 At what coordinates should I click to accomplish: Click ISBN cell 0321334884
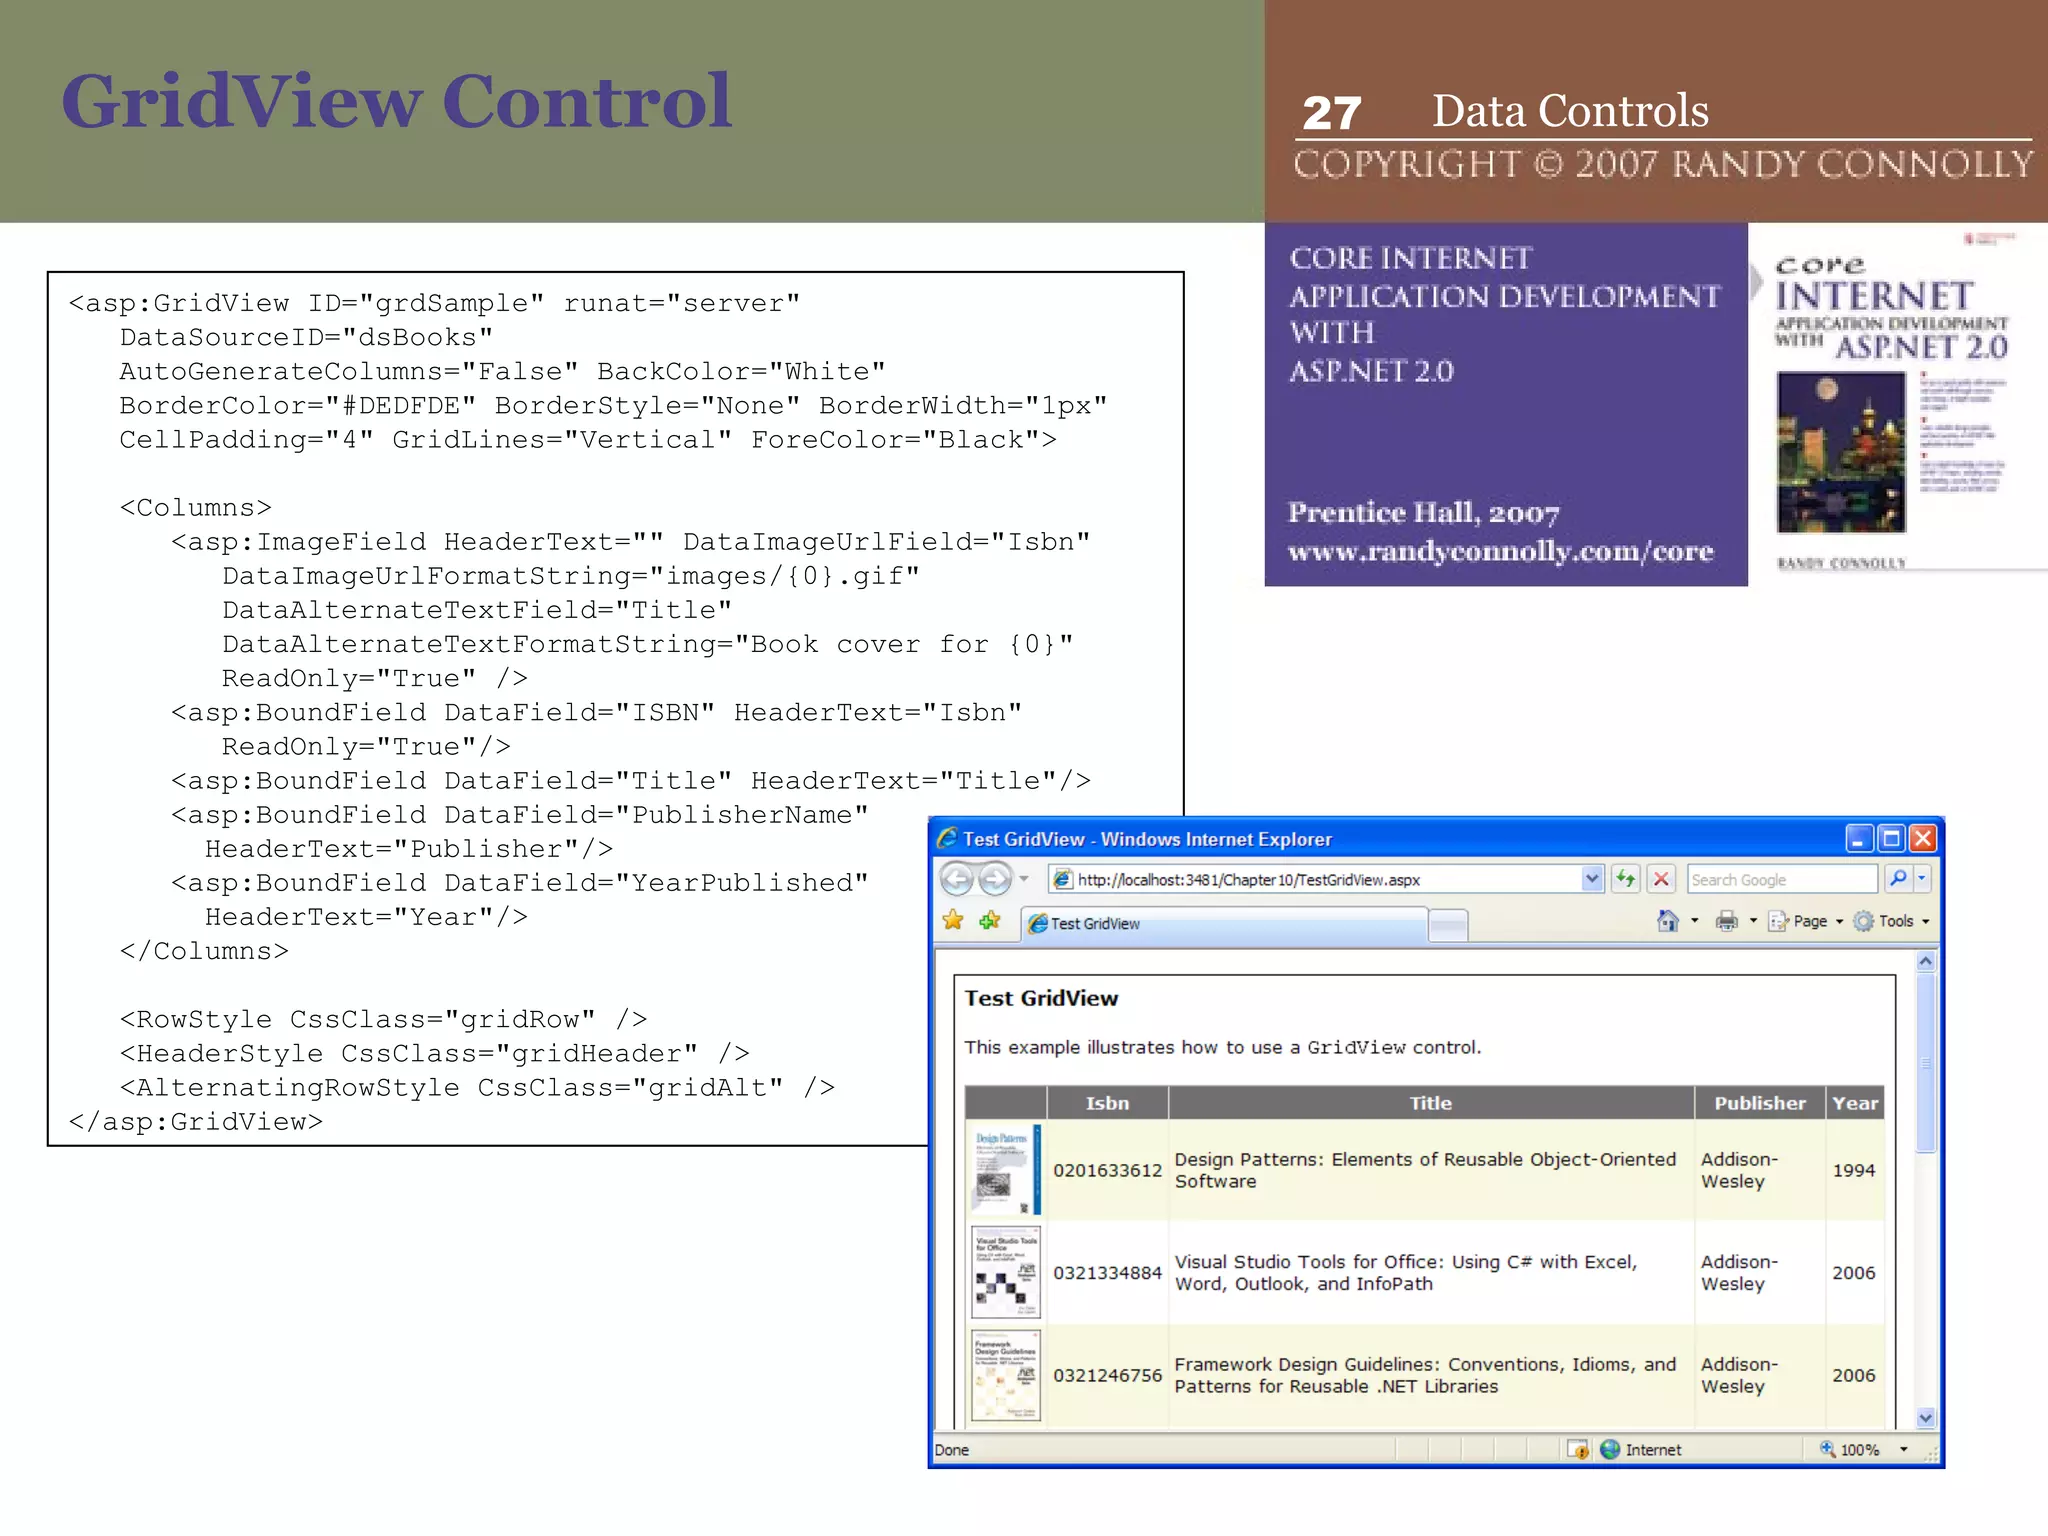tap(1107, 1273)
